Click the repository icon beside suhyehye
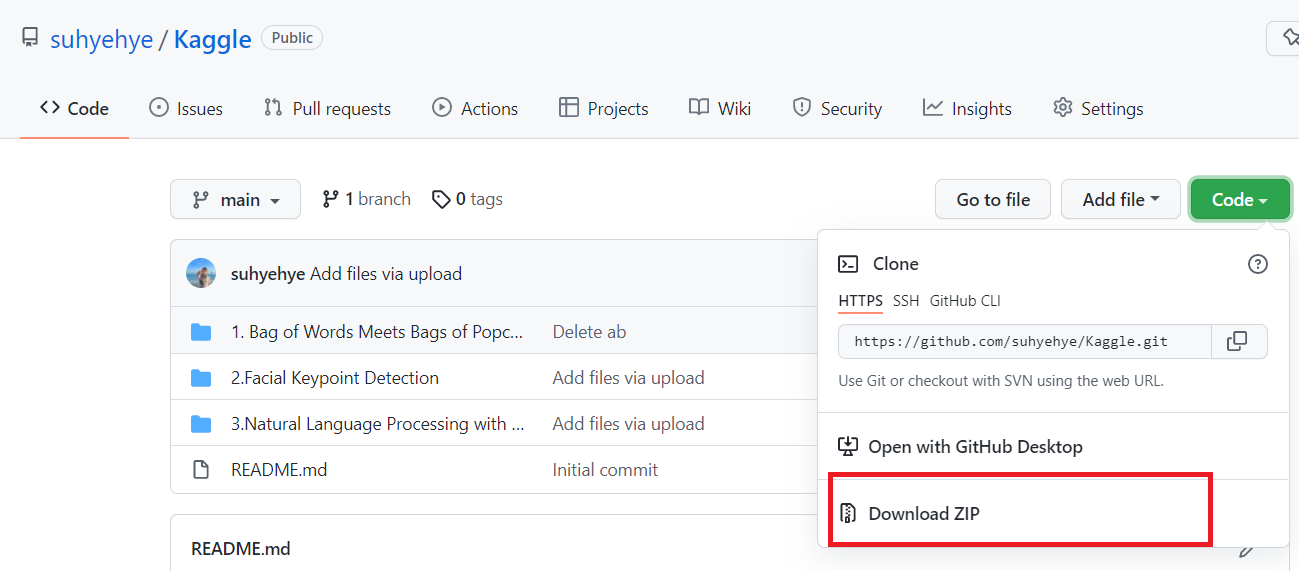Image resolution: width=1315 pixels, height=583 pixels. 30,39
